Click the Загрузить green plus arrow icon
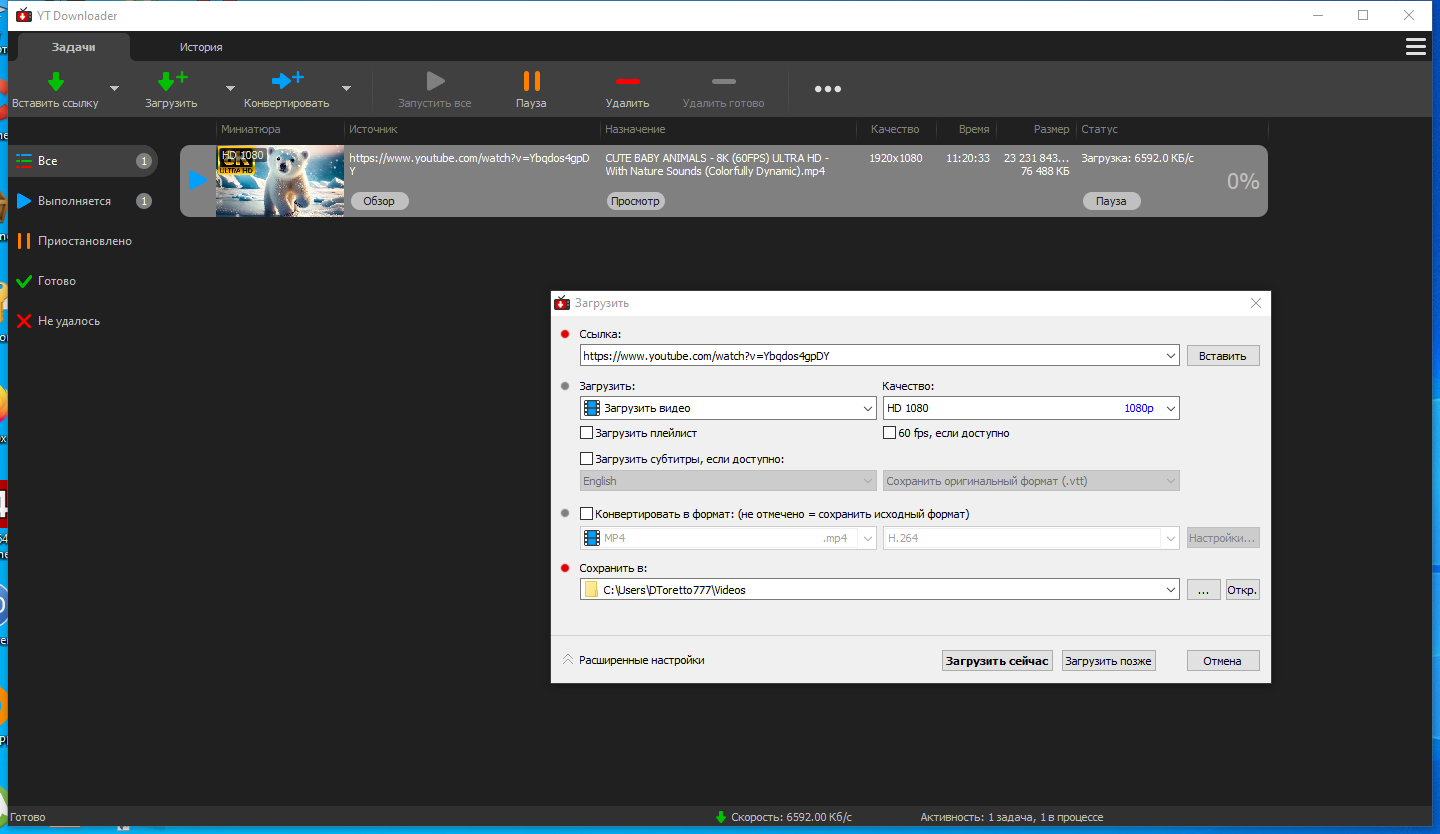 pos(172,81)
